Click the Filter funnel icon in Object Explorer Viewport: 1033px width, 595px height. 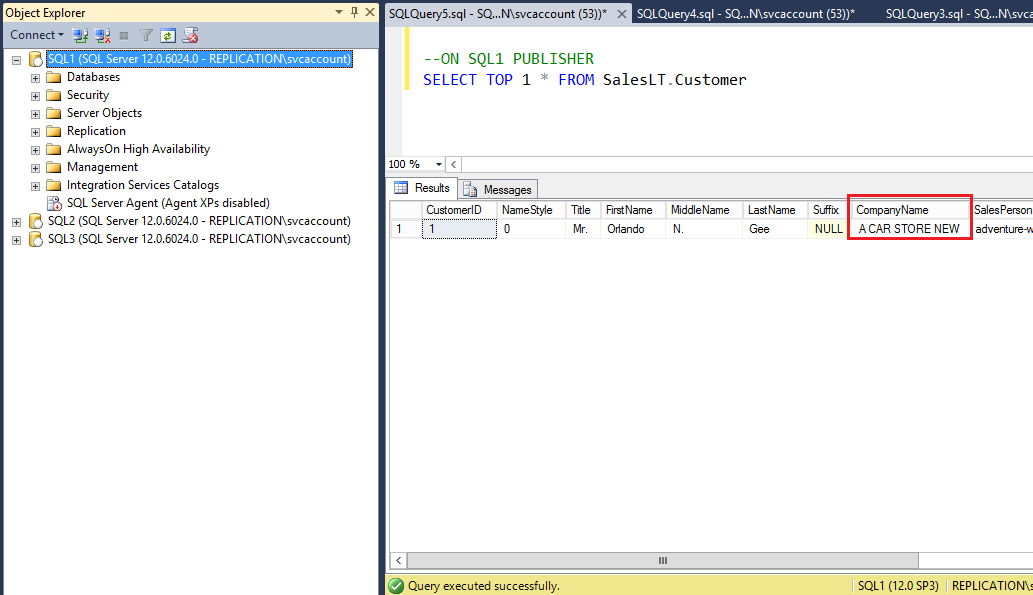pyautogui.click(x=146, y=36)
